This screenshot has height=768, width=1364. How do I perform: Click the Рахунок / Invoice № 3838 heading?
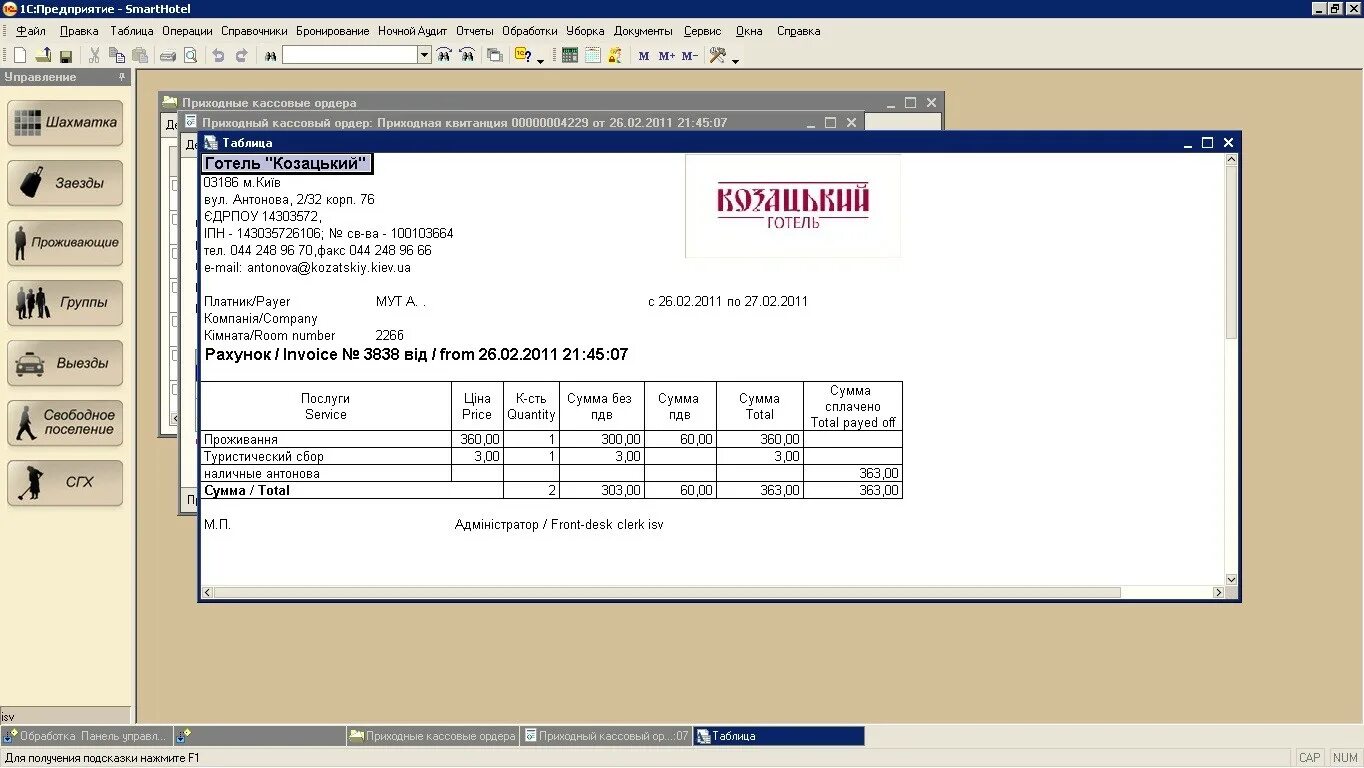pos(416,355)
